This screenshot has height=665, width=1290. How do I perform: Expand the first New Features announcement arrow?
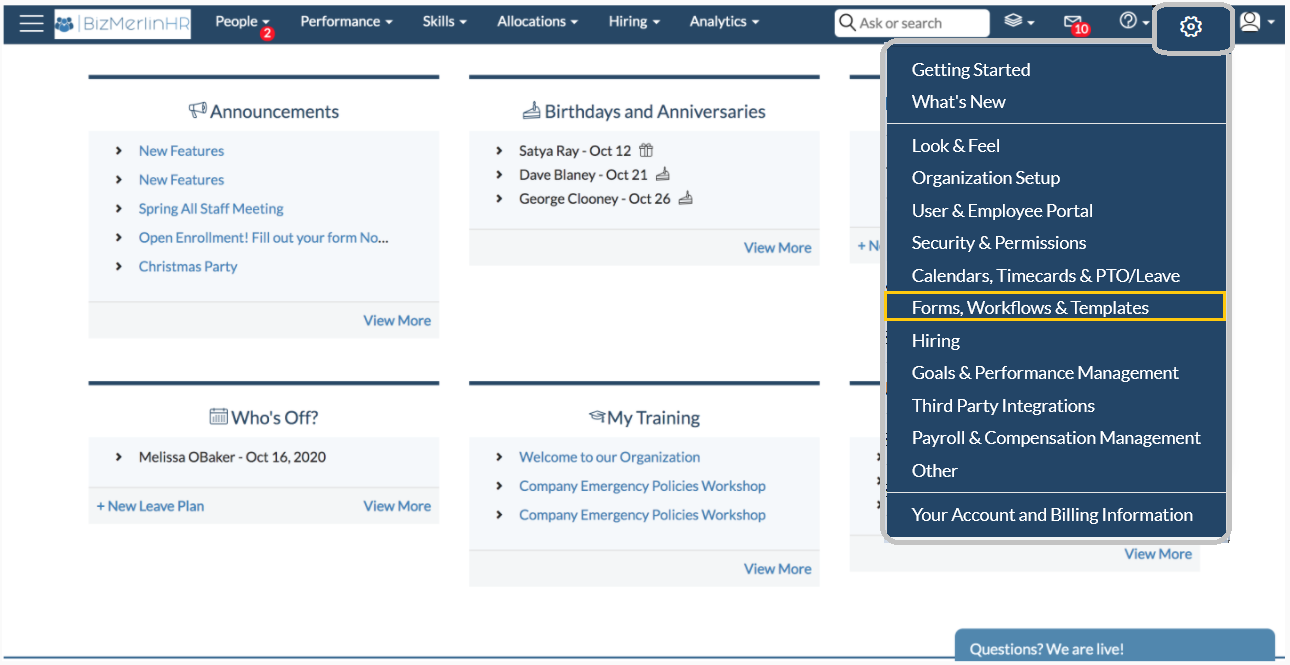click(119, 151)
